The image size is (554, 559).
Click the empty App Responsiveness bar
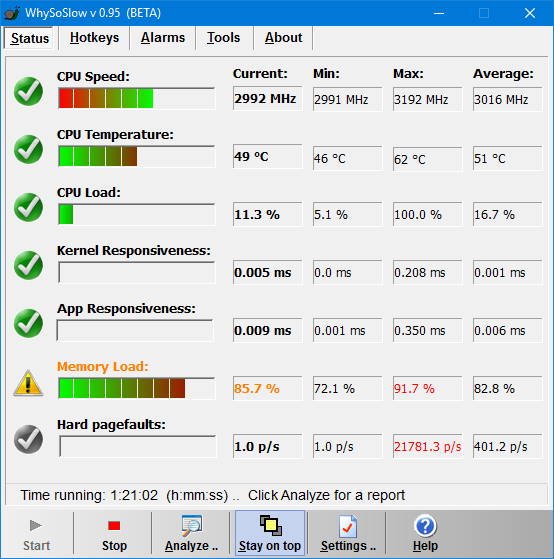click(x=135, y=330)
